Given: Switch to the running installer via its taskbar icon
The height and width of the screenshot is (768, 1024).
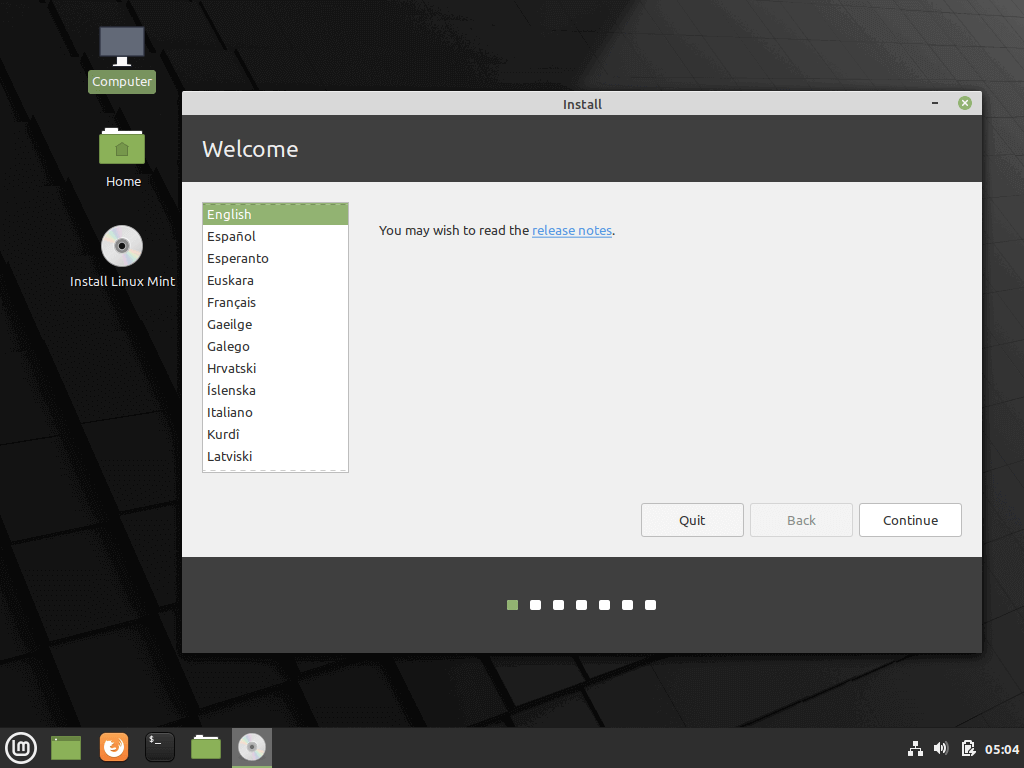Looking at the screenshot, I should coord(251,747).
